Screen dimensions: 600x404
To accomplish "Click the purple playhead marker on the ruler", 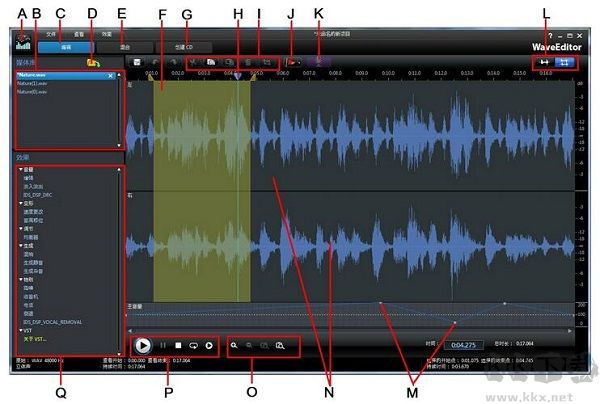I will click(238, 76).
